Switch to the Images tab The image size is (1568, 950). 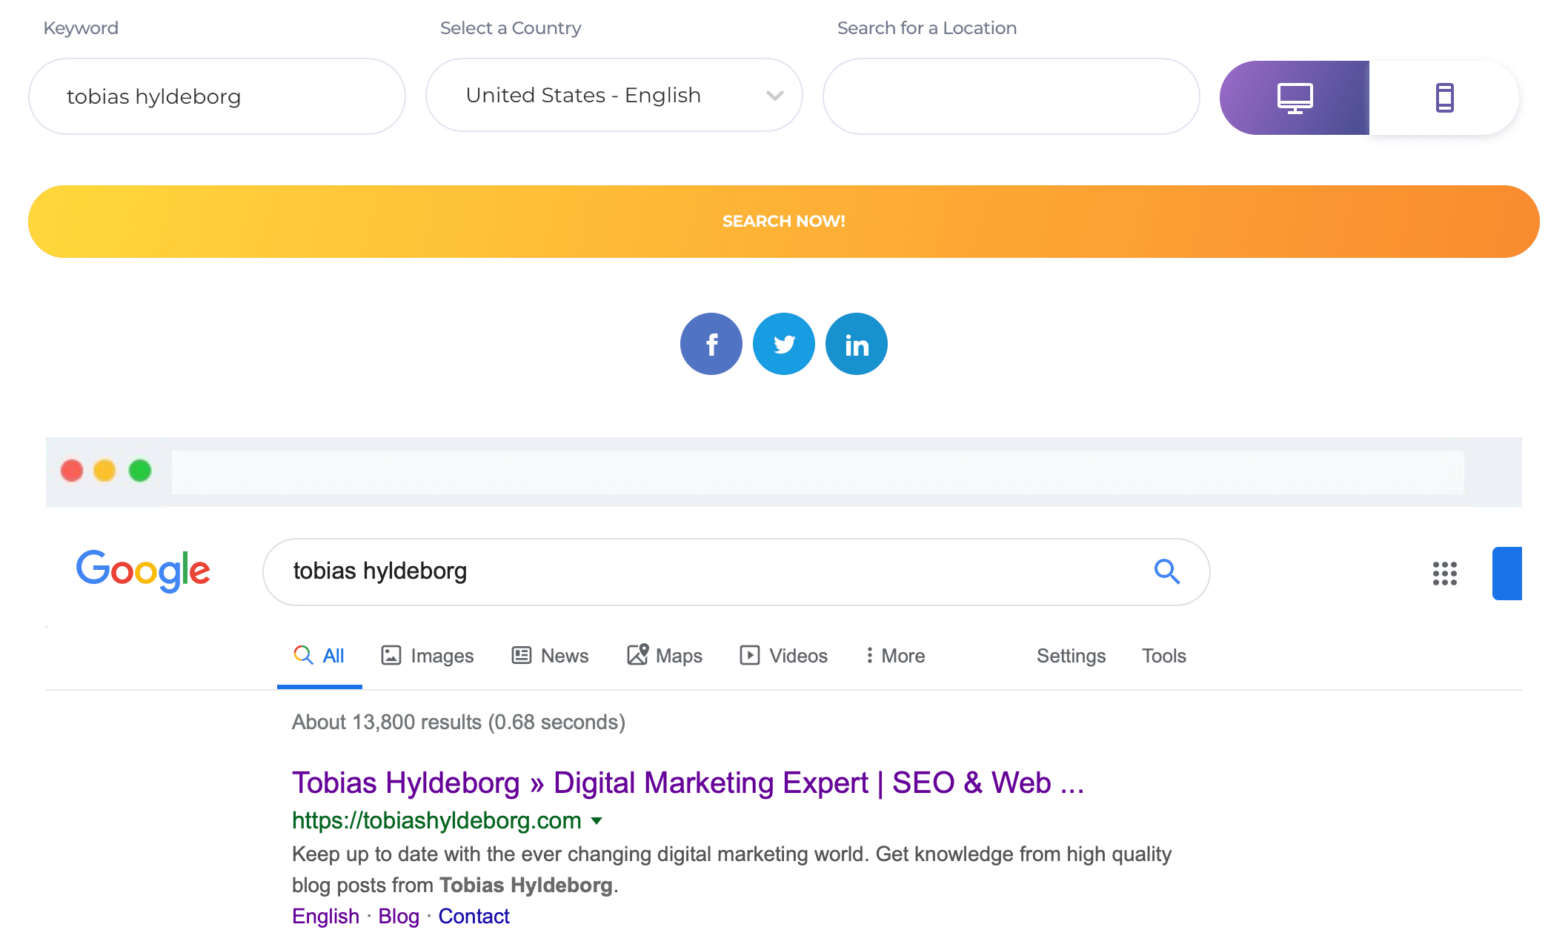428,656
